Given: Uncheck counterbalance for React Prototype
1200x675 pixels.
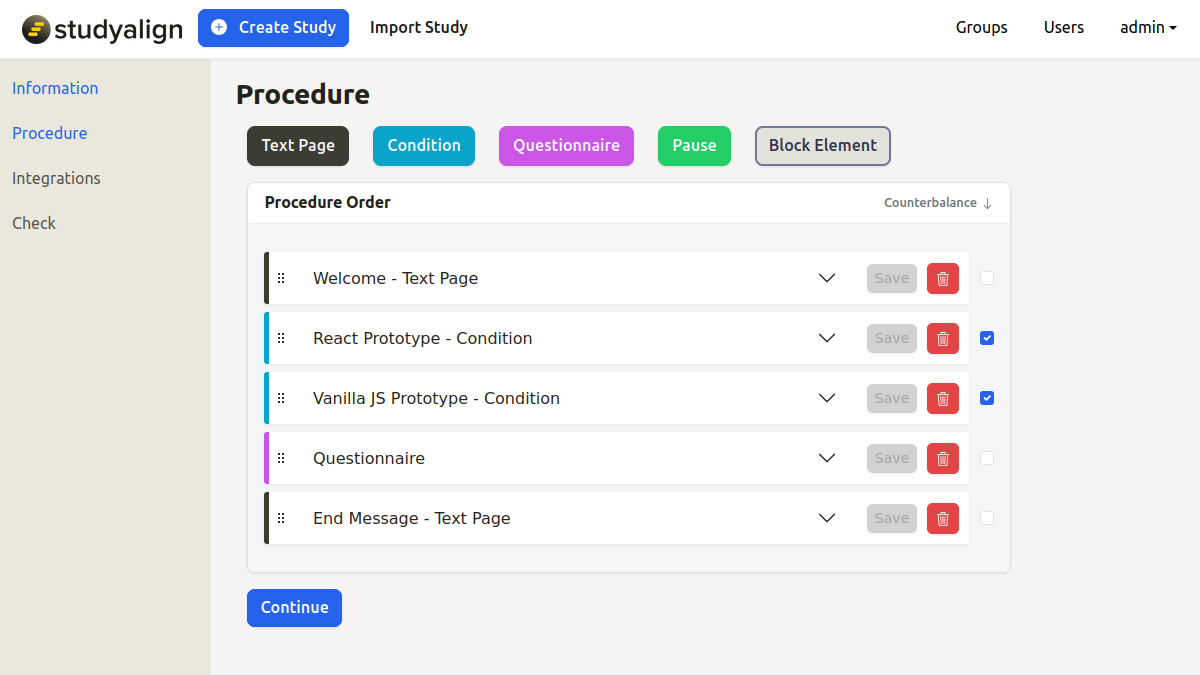Looking at the screenshot, I should (987, 338).
